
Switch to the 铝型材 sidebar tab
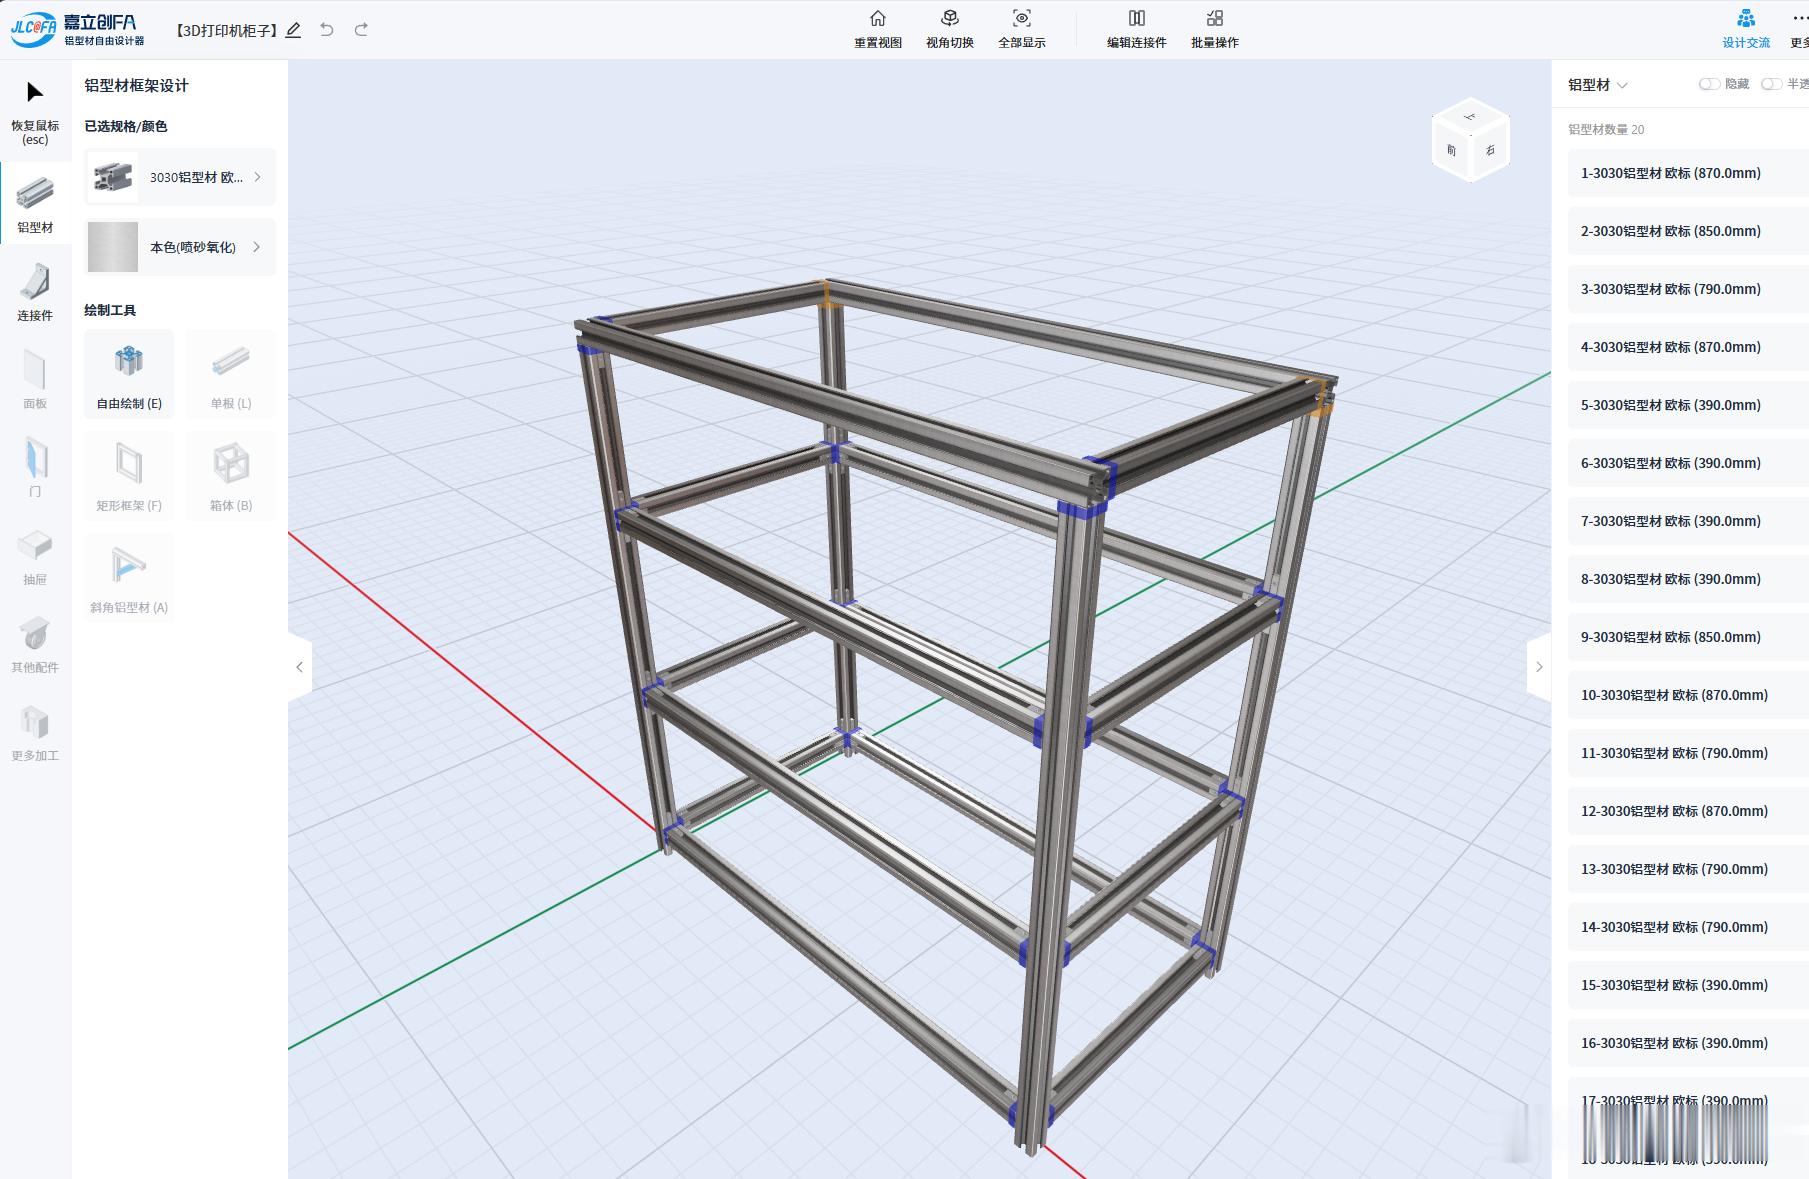35,204
